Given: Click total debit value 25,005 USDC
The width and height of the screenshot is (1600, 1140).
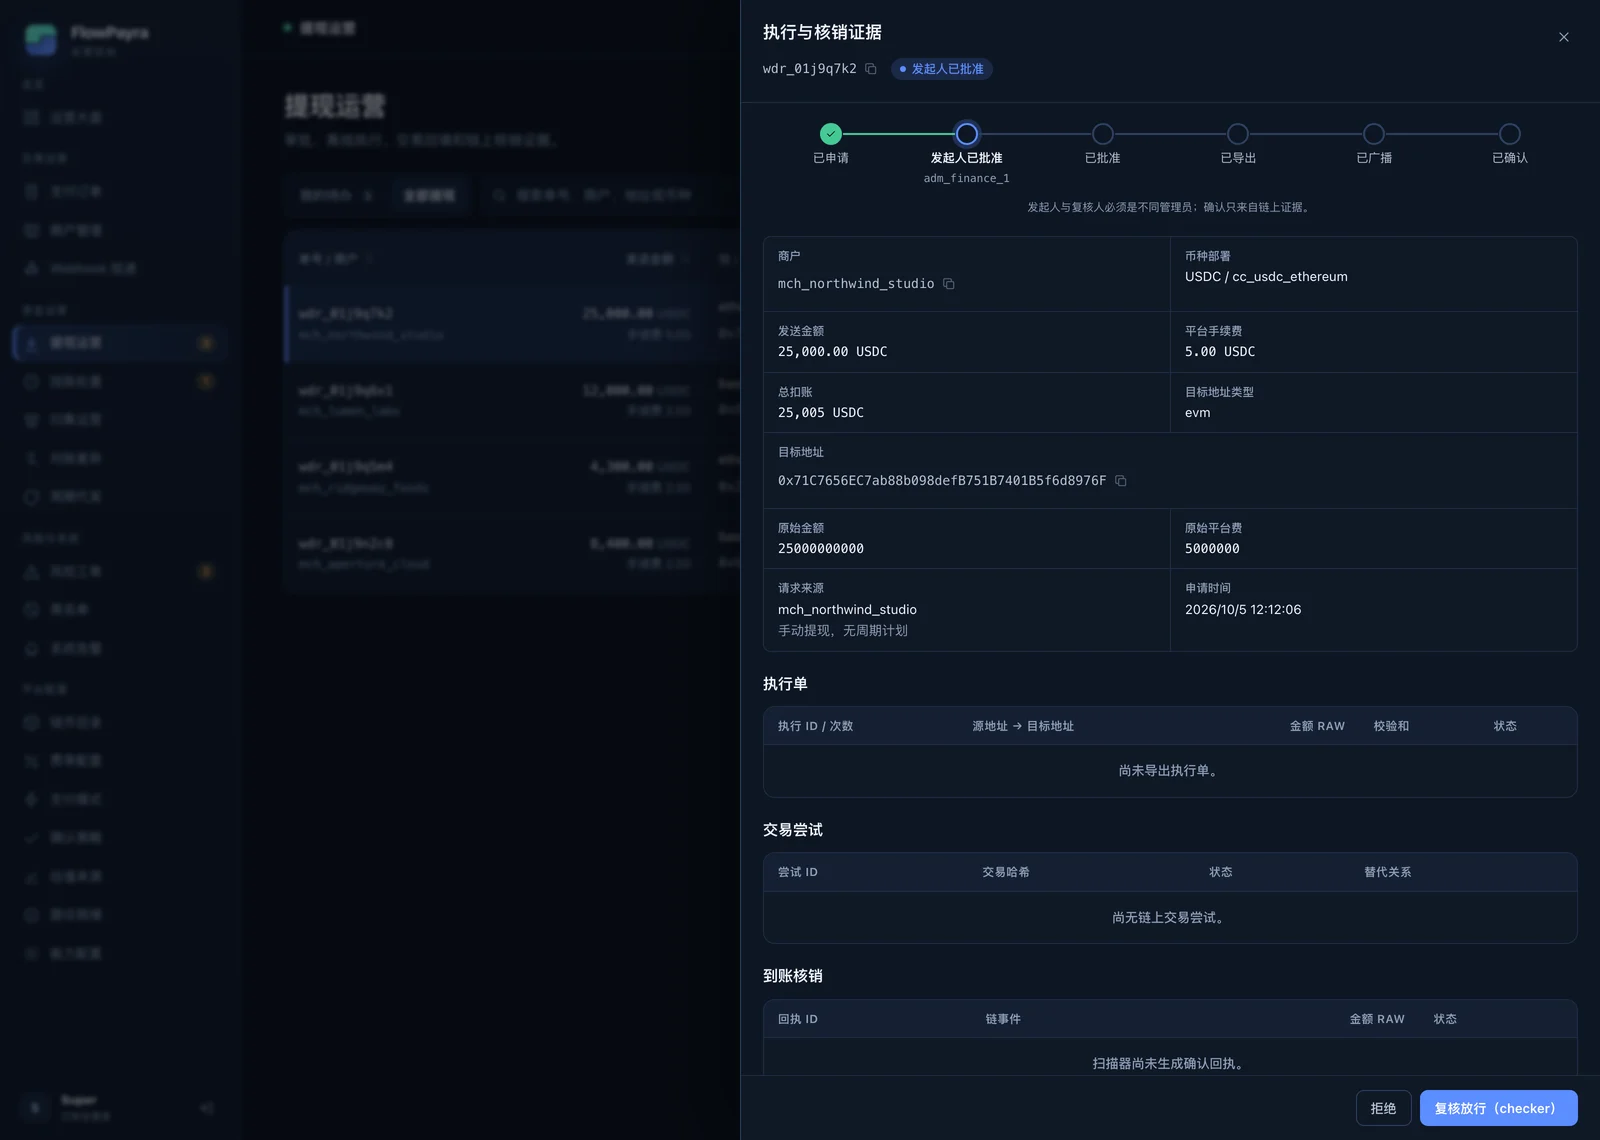Looking at the screenshot, I should [821, 413].
